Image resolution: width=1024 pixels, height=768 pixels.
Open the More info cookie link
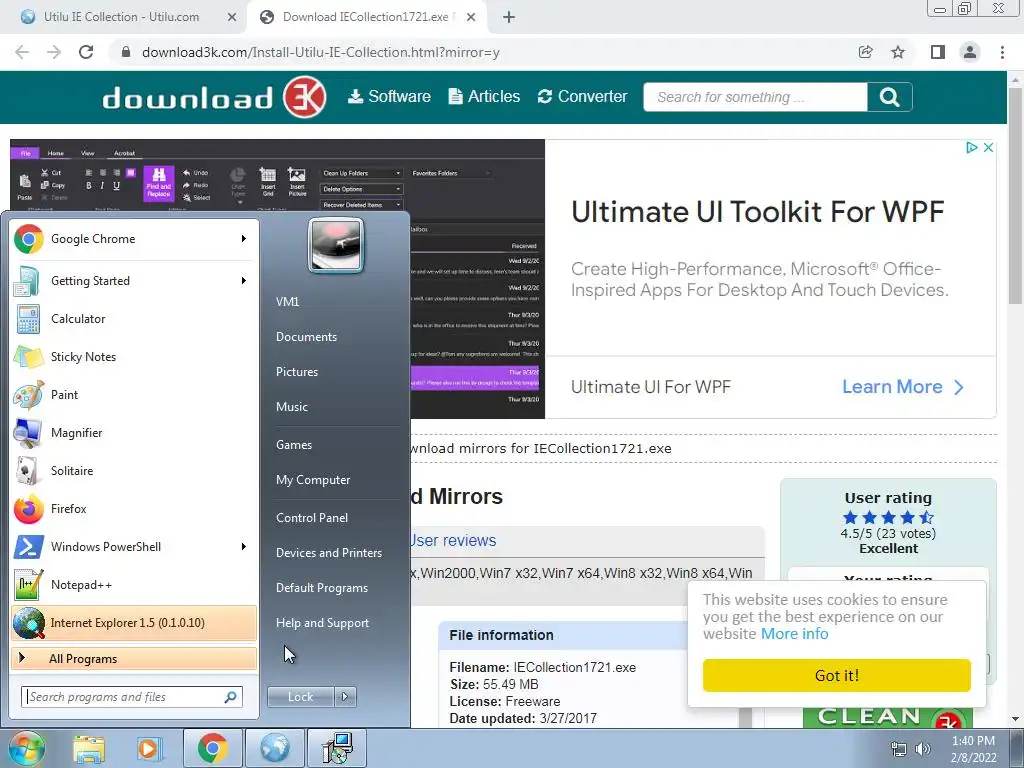(794, 634)
